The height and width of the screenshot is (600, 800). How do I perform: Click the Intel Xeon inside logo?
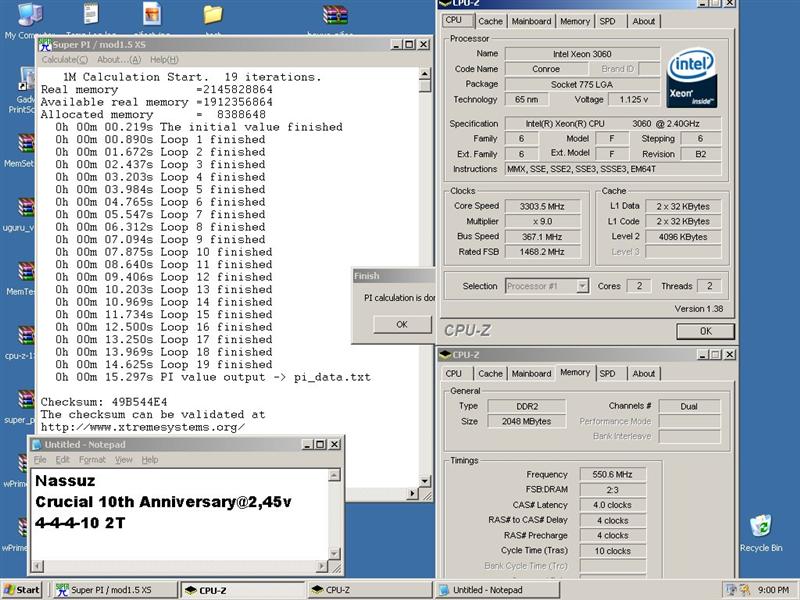click(692, 78)
